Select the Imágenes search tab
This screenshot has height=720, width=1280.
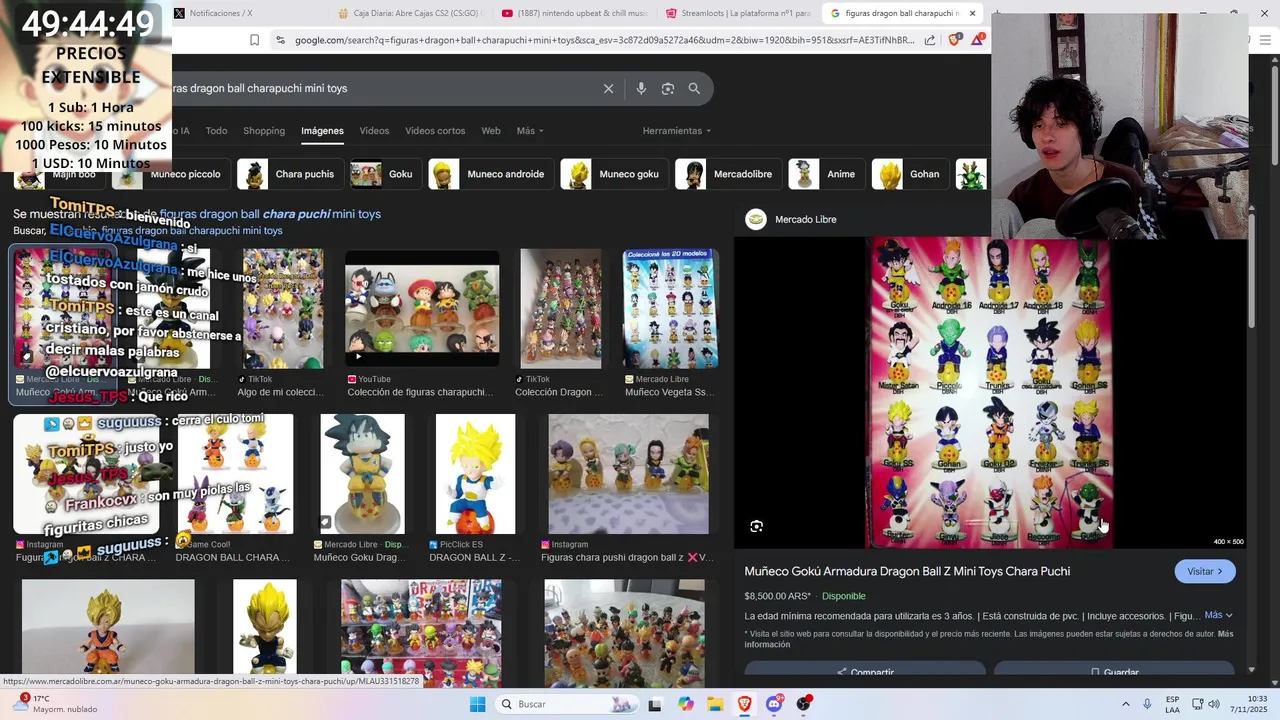pyautogui.click(x=322, y=131)
